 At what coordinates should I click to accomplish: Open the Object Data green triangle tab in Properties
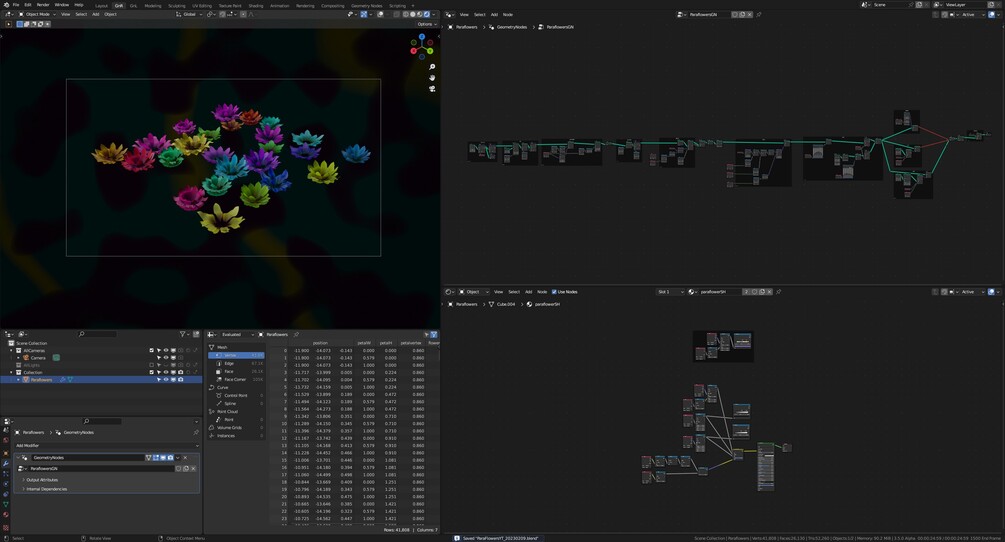pos(6,504)
